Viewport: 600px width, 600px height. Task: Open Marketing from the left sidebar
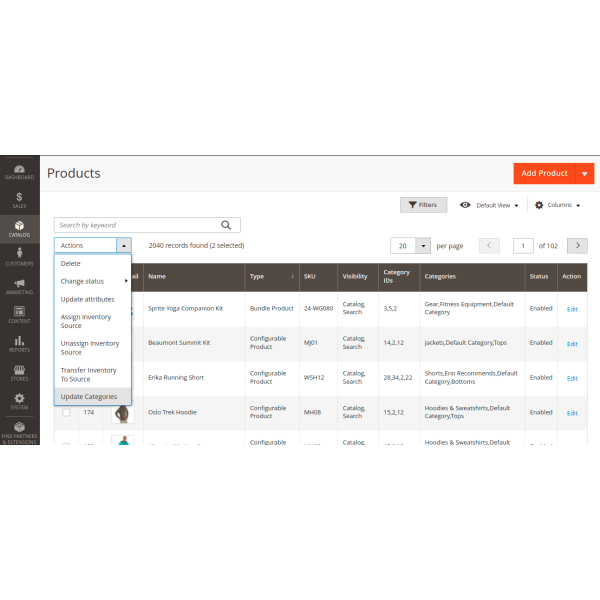[20, 285]
